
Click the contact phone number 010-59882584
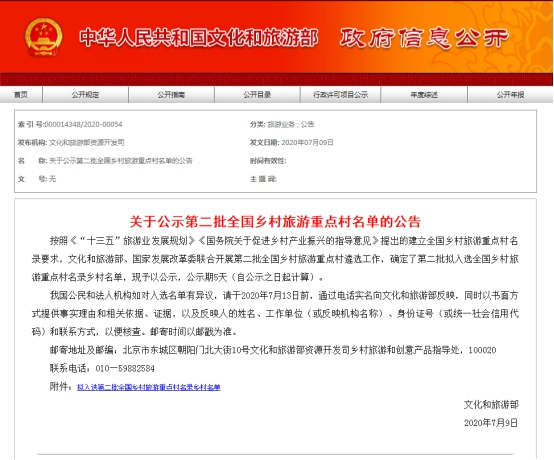tap(125, 368)
